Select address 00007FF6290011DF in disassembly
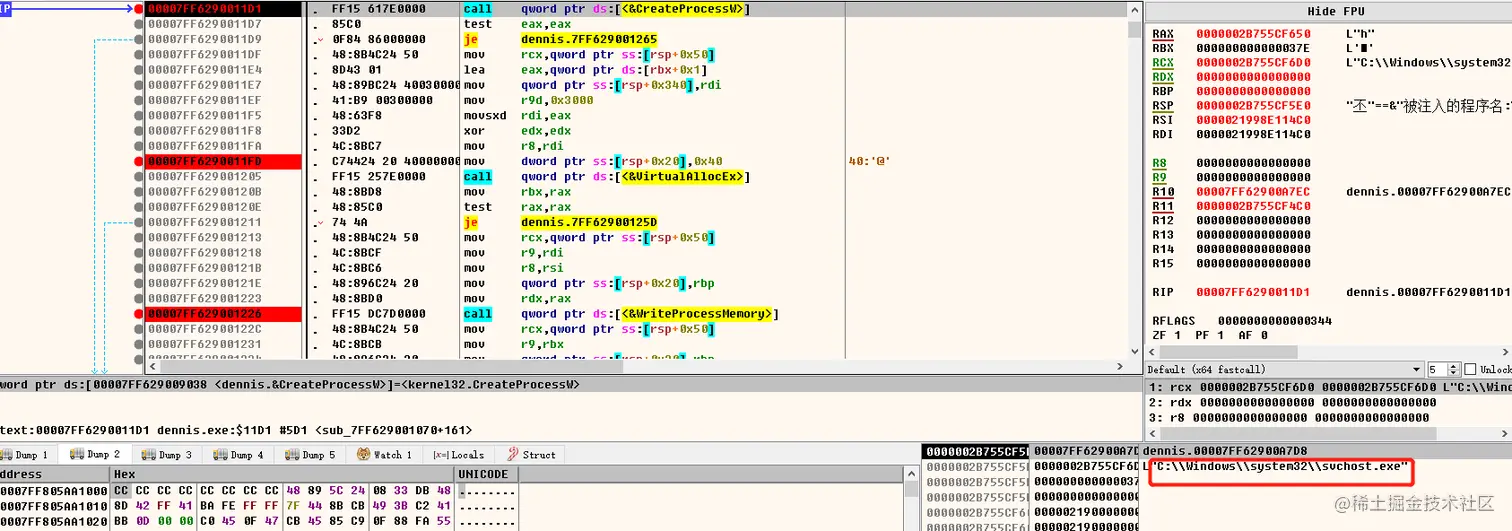This screenshot has height=531, width=1512. point(205,54)
